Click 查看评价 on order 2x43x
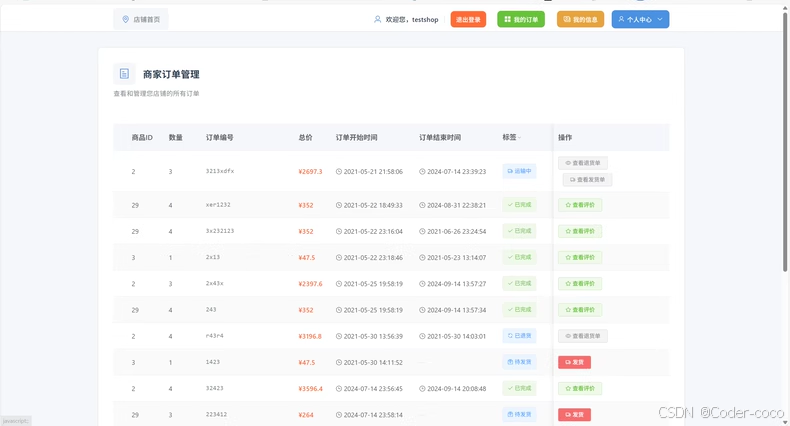The image size is (790, 426). click(580, 283)
